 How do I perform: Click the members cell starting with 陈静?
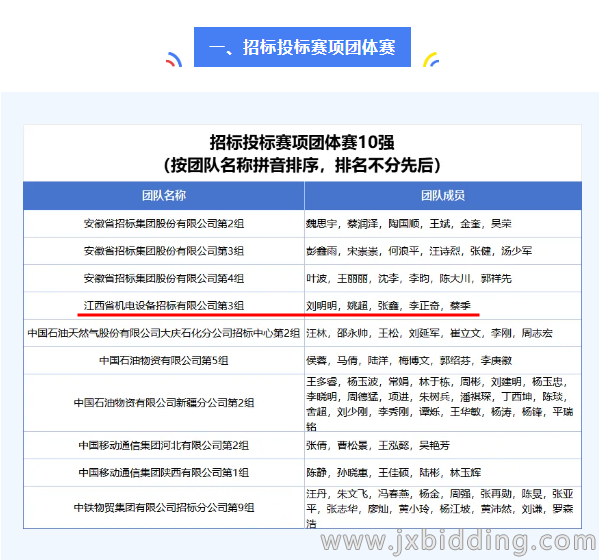coord(443,473)
